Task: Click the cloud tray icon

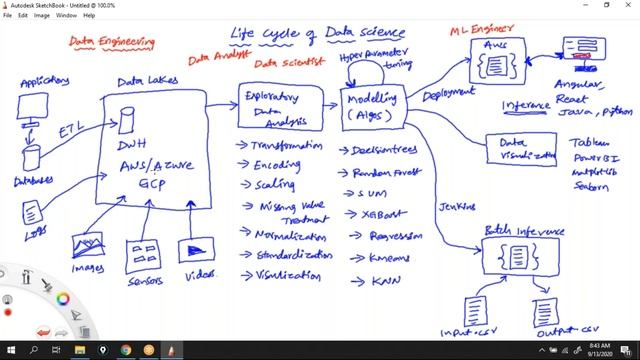Action: pyautogui.click(x=553, y=350)
